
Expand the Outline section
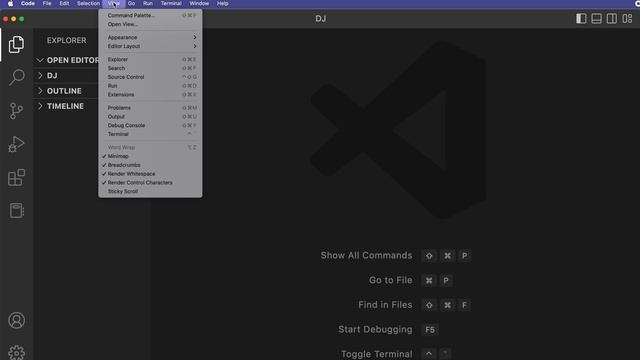pos(67,91)
